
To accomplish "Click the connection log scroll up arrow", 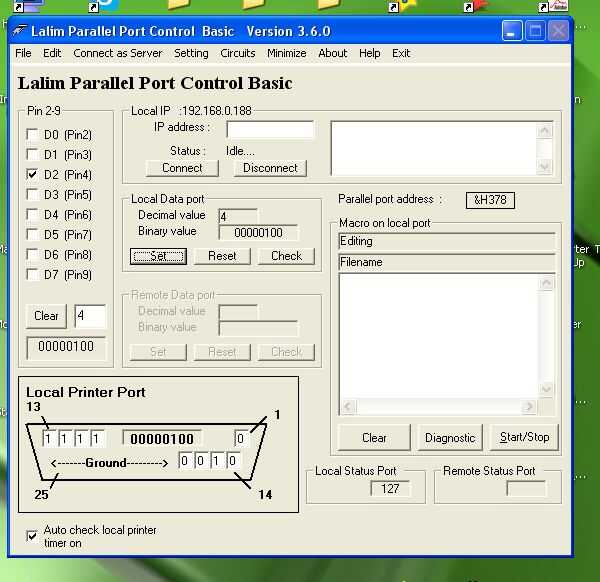I will point(545,131).
